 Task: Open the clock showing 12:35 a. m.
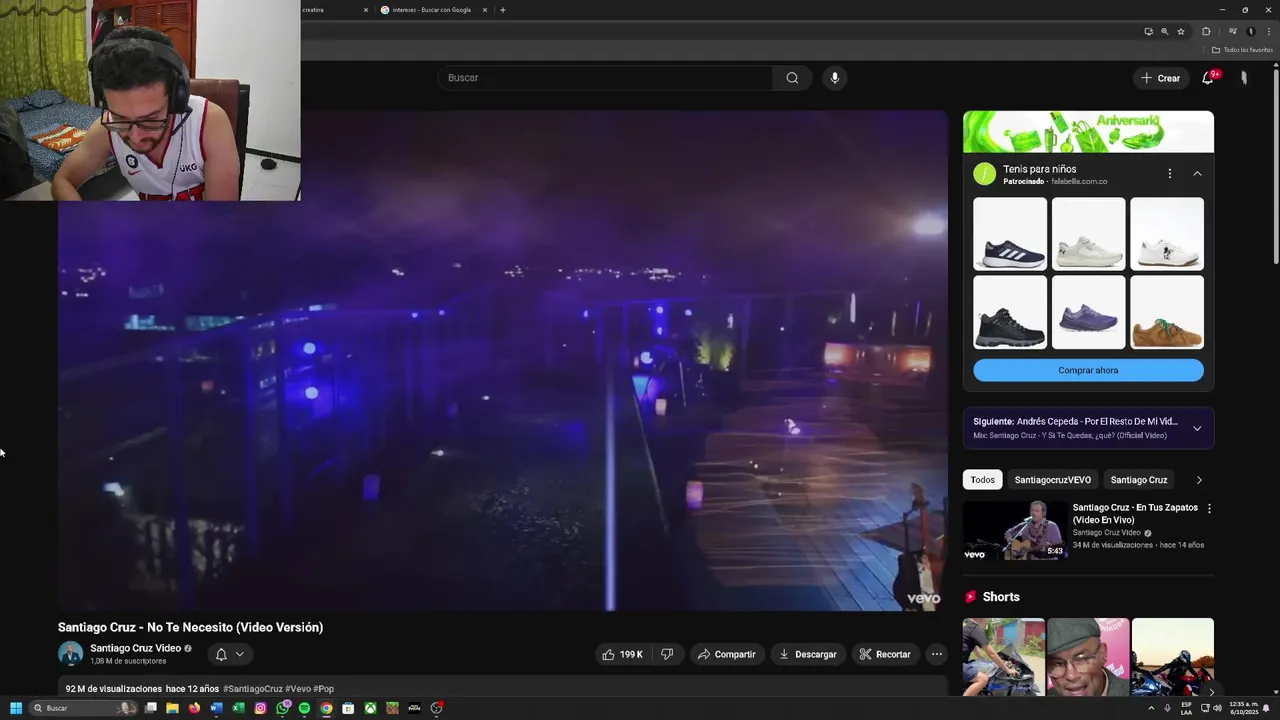coord(1245,708)
